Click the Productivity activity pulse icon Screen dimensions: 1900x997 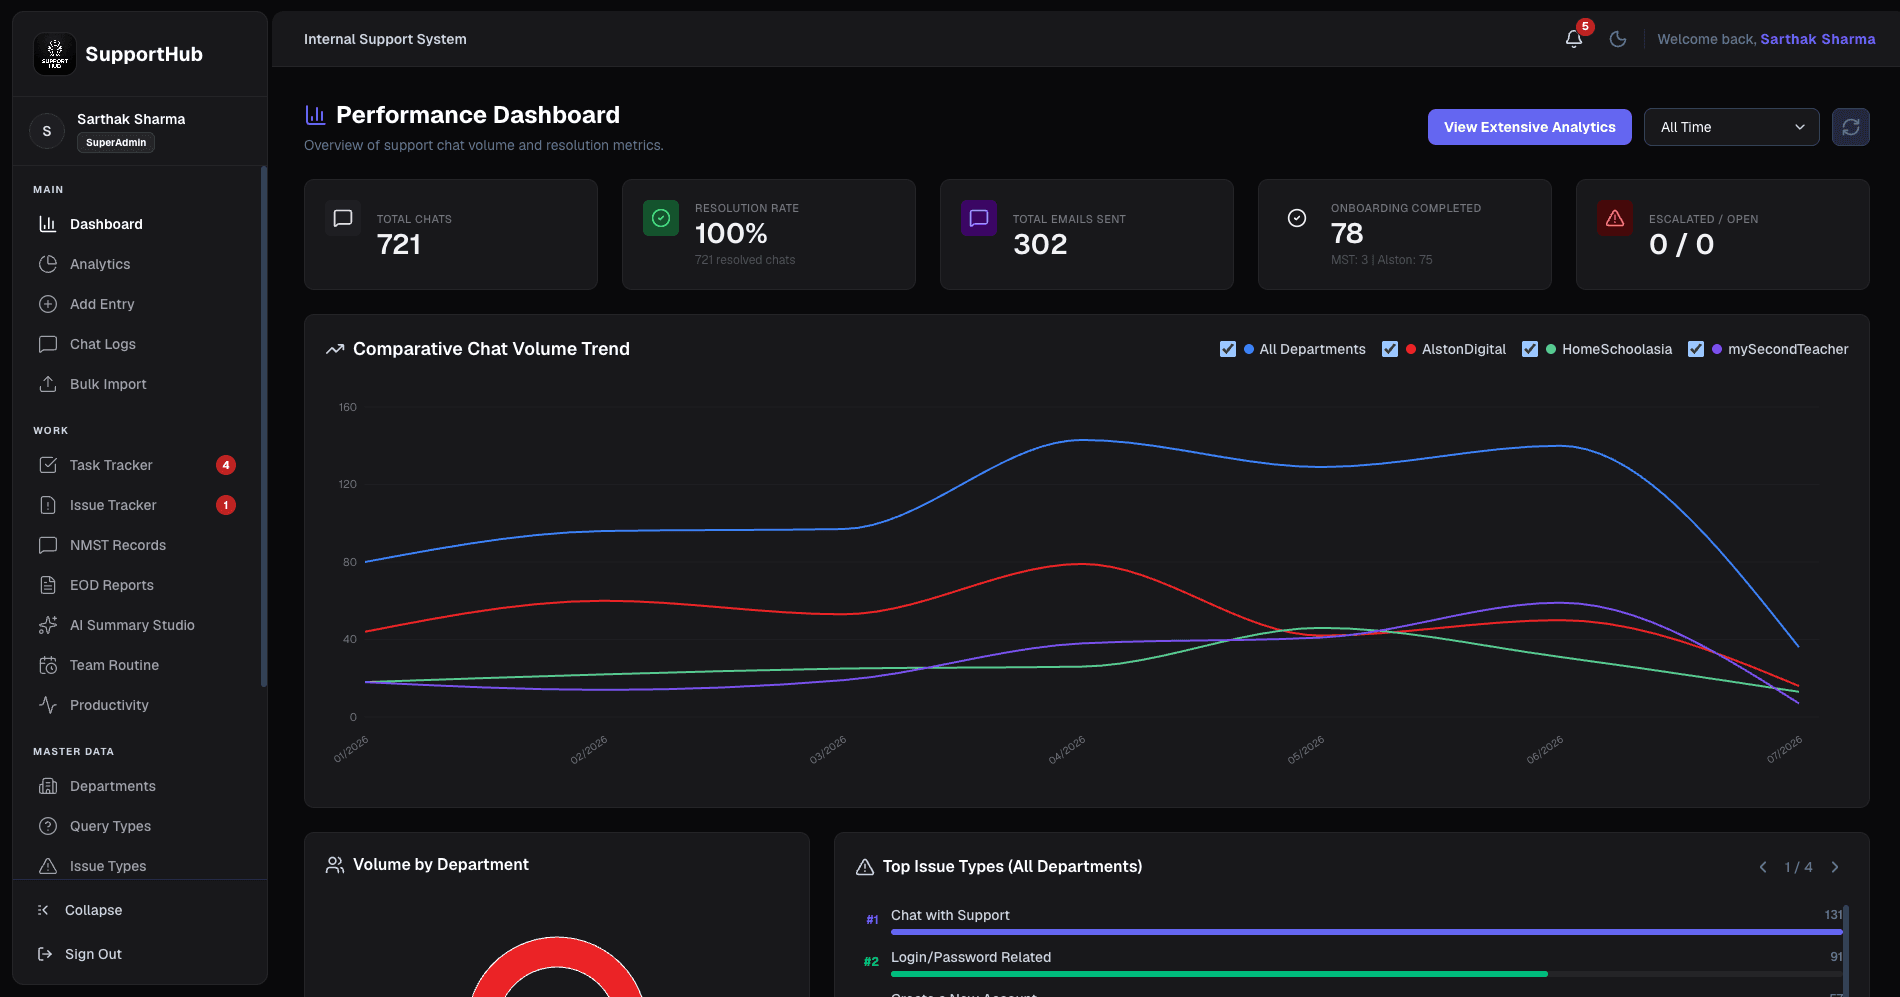tap(48, 705)
